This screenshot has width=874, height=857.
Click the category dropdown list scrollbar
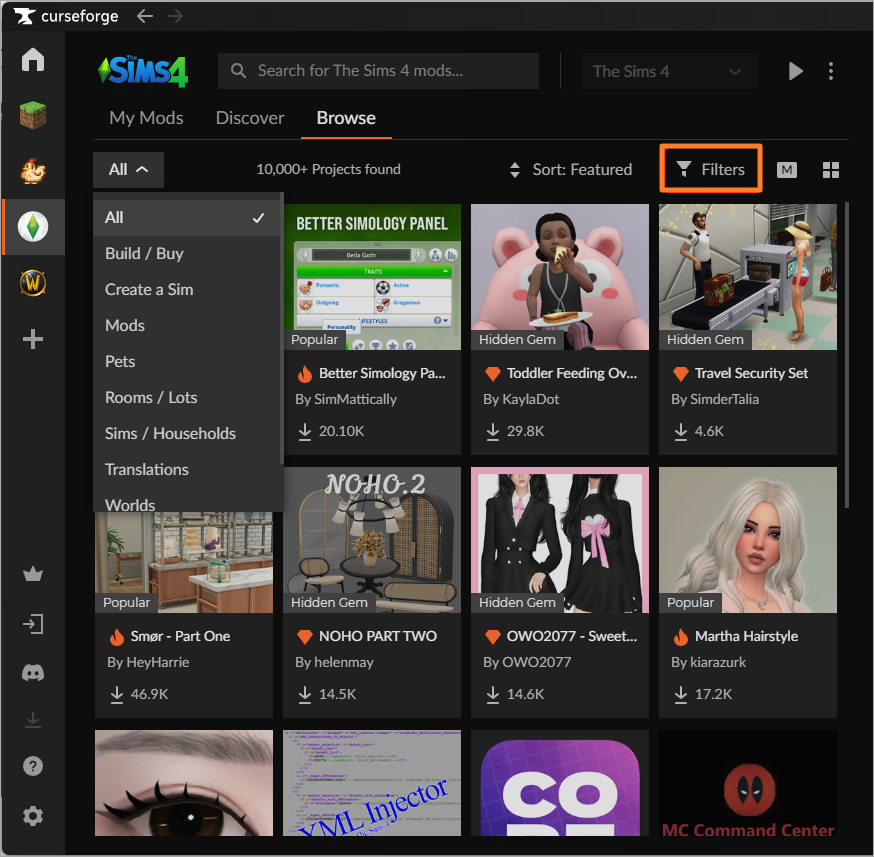(281, 329)
